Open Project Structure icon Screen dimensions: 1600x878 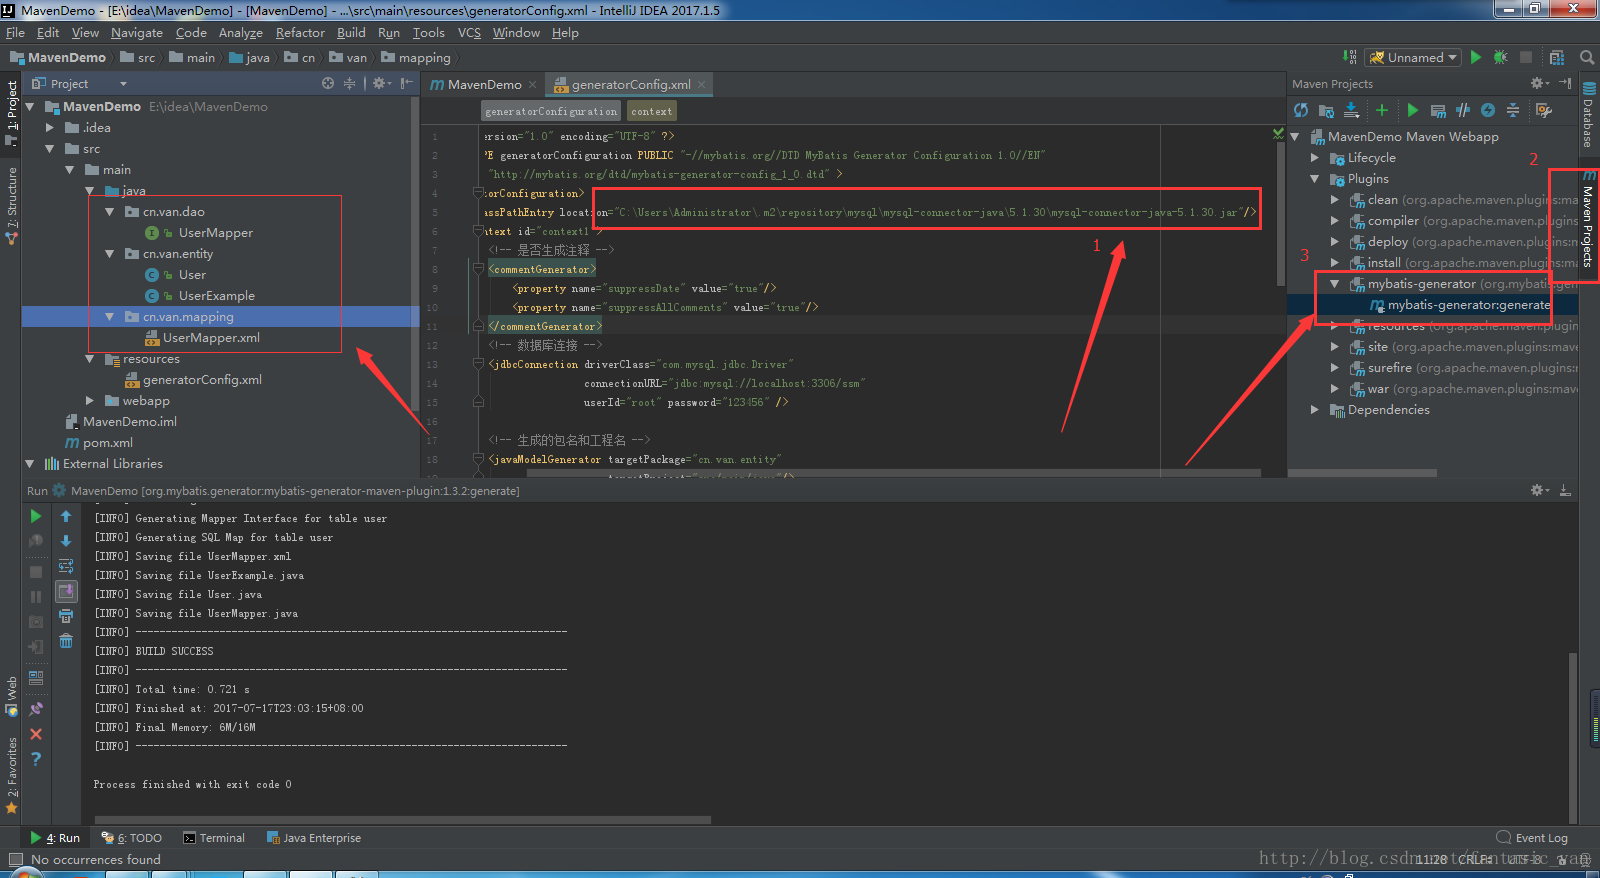1557,57
